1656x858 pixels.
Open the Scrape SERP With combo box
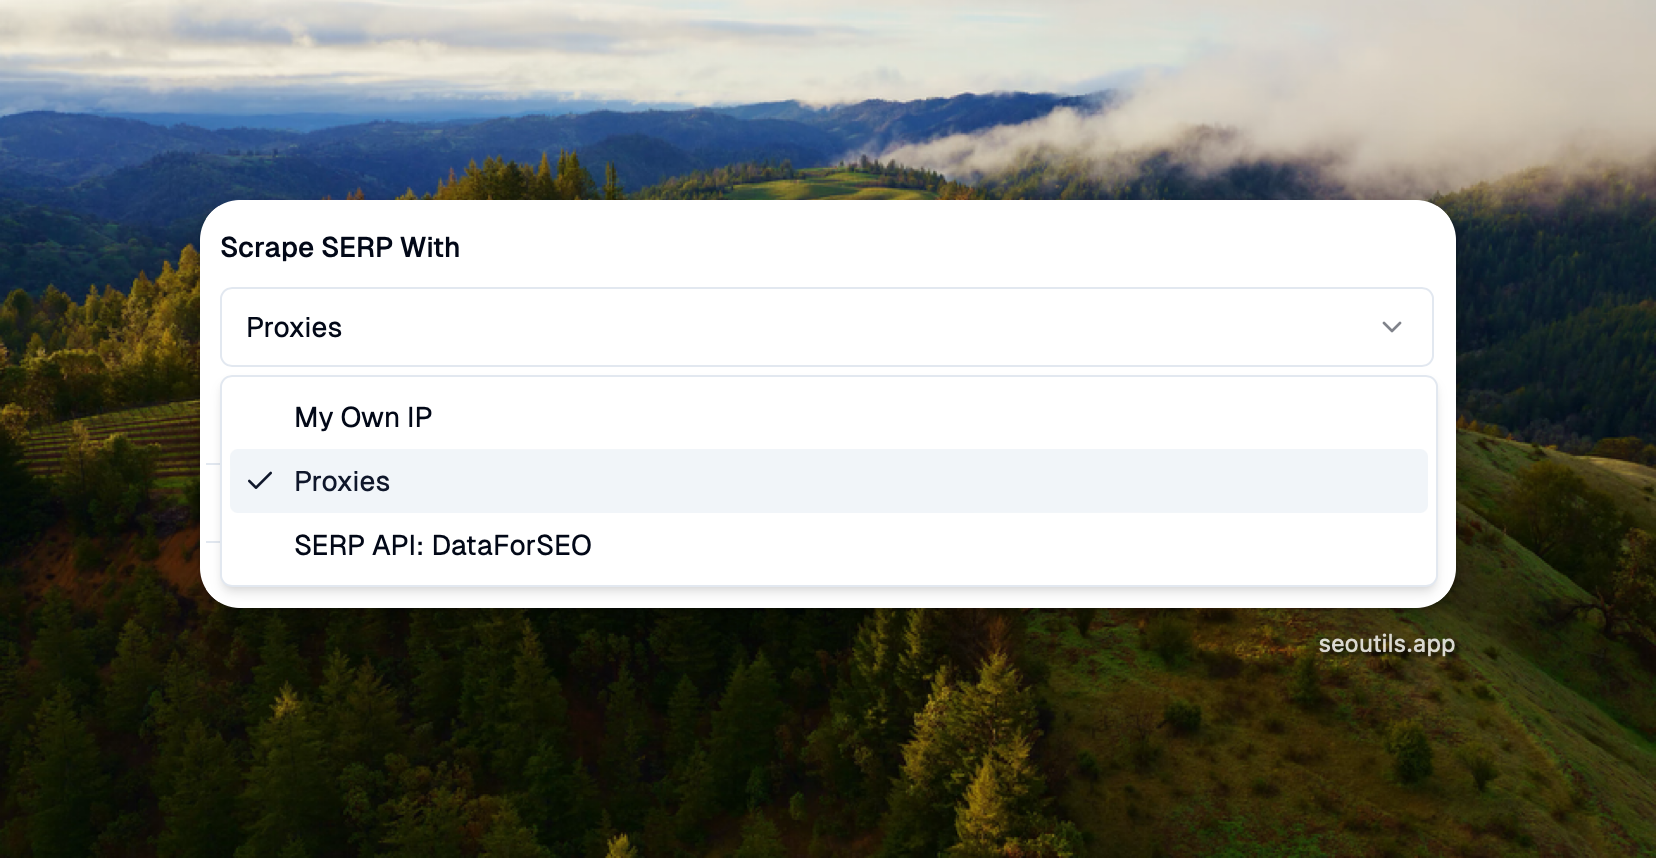pos(826,327)
